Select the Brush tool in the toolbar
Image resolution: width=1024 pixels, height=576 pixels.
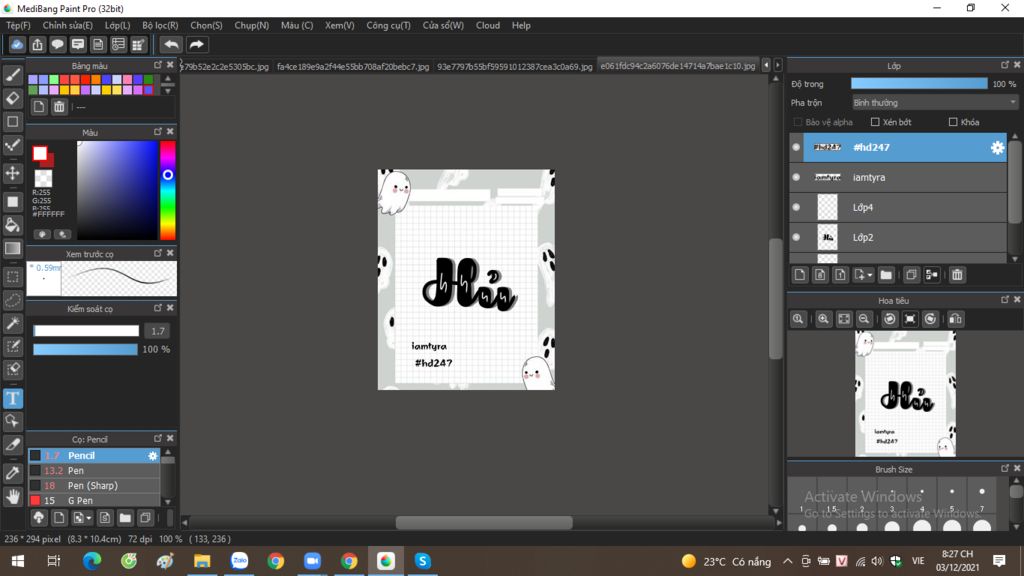click(x=12, y=74)
